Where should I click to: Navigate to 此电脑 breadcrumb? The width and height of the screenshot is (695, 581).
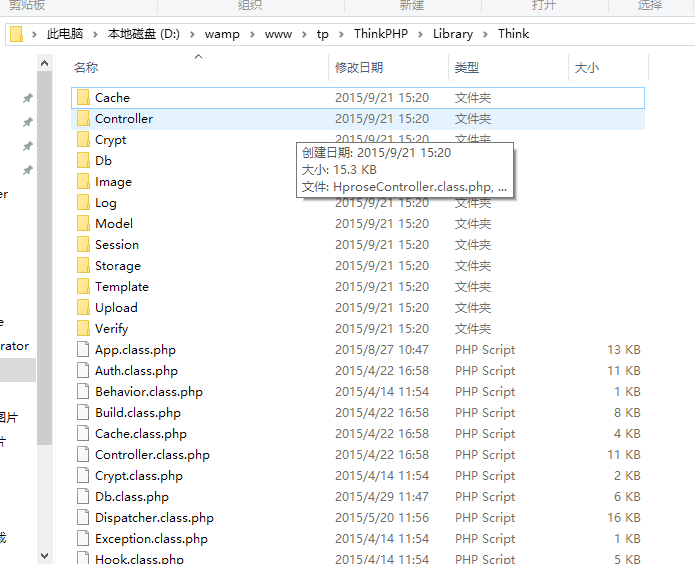[65, 34]
